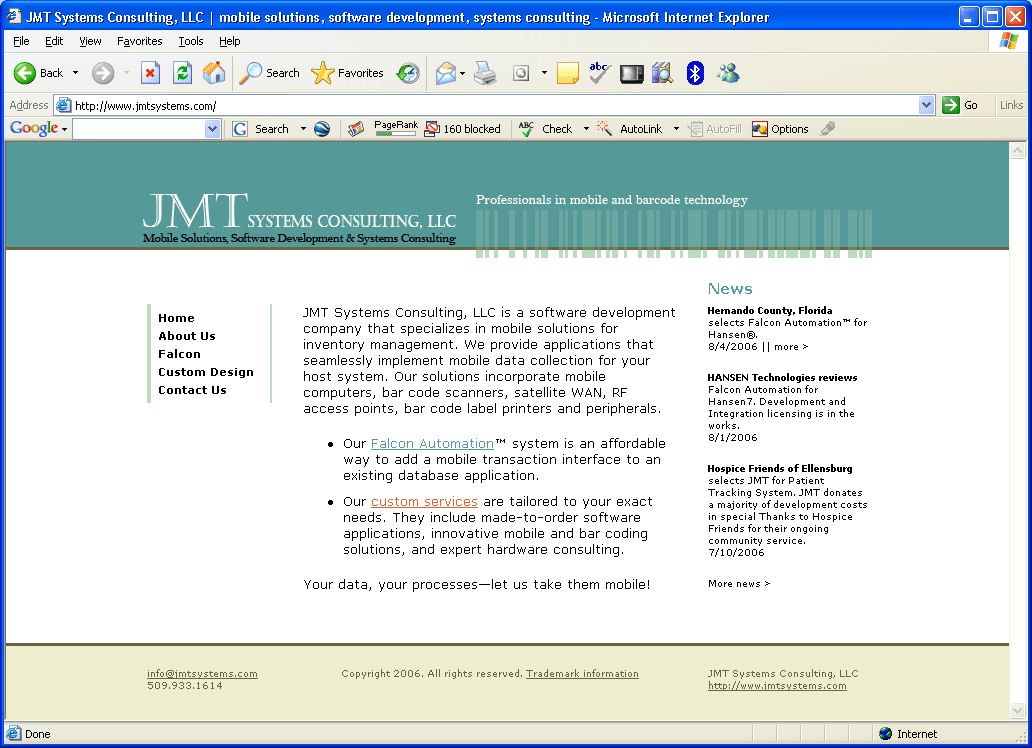Open the History clock icon
Viewport: 1032px width, 748px height.
(408, 73)
